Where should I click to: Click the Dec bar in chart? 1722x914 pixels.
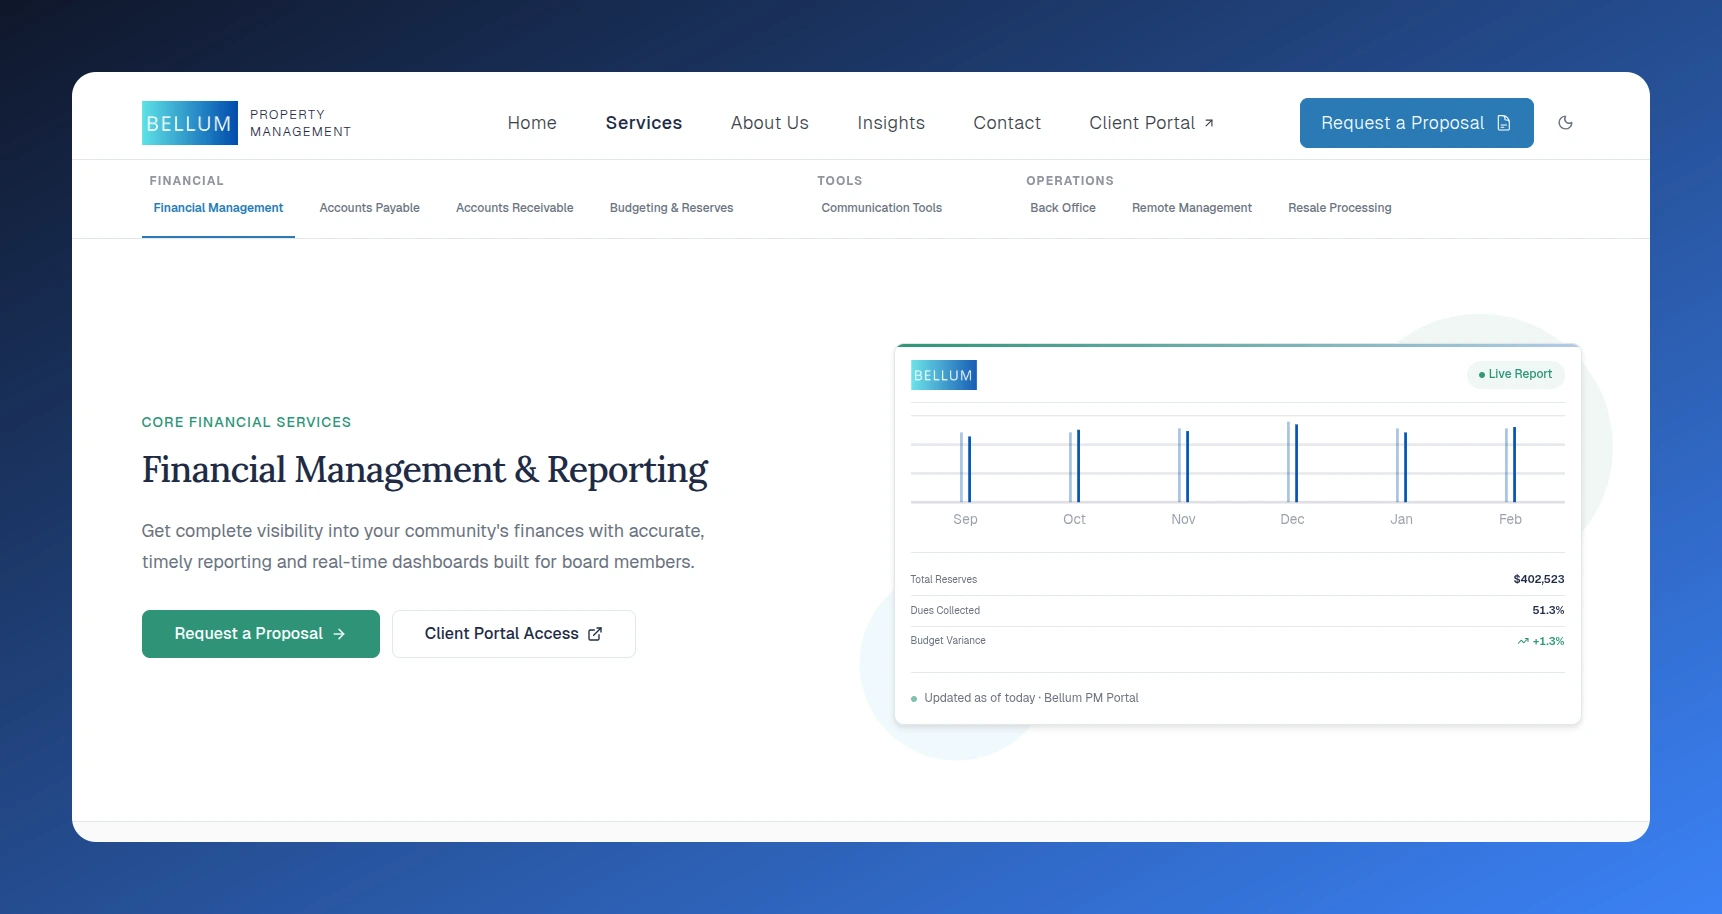1292,462
